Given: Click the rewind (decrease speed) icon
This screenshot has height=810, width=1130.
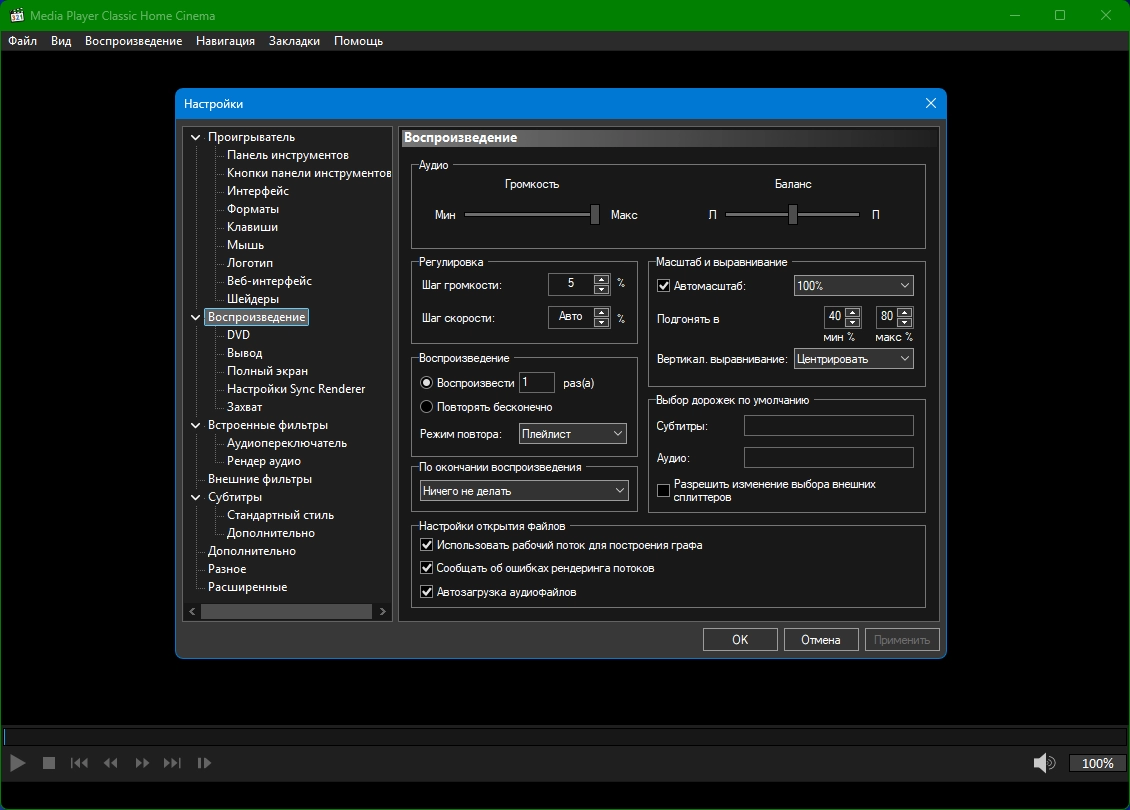Looking at the screenshot, I should [x=111, y=763].
